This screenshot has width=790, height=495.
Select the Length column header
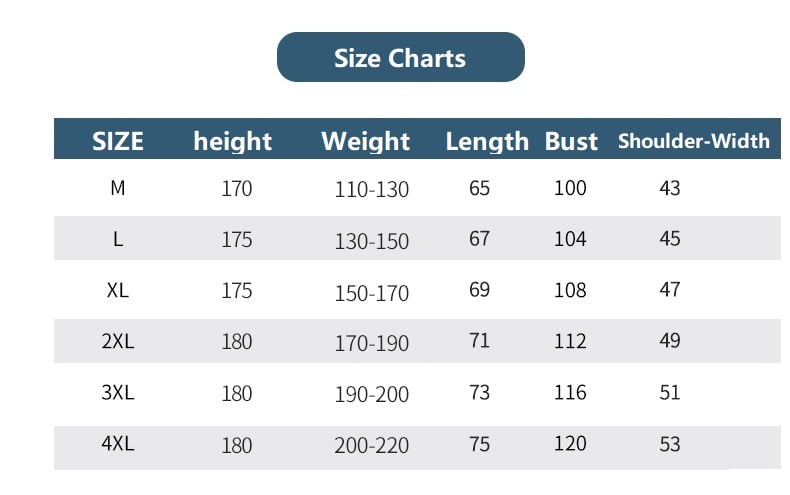pos(486,141)
